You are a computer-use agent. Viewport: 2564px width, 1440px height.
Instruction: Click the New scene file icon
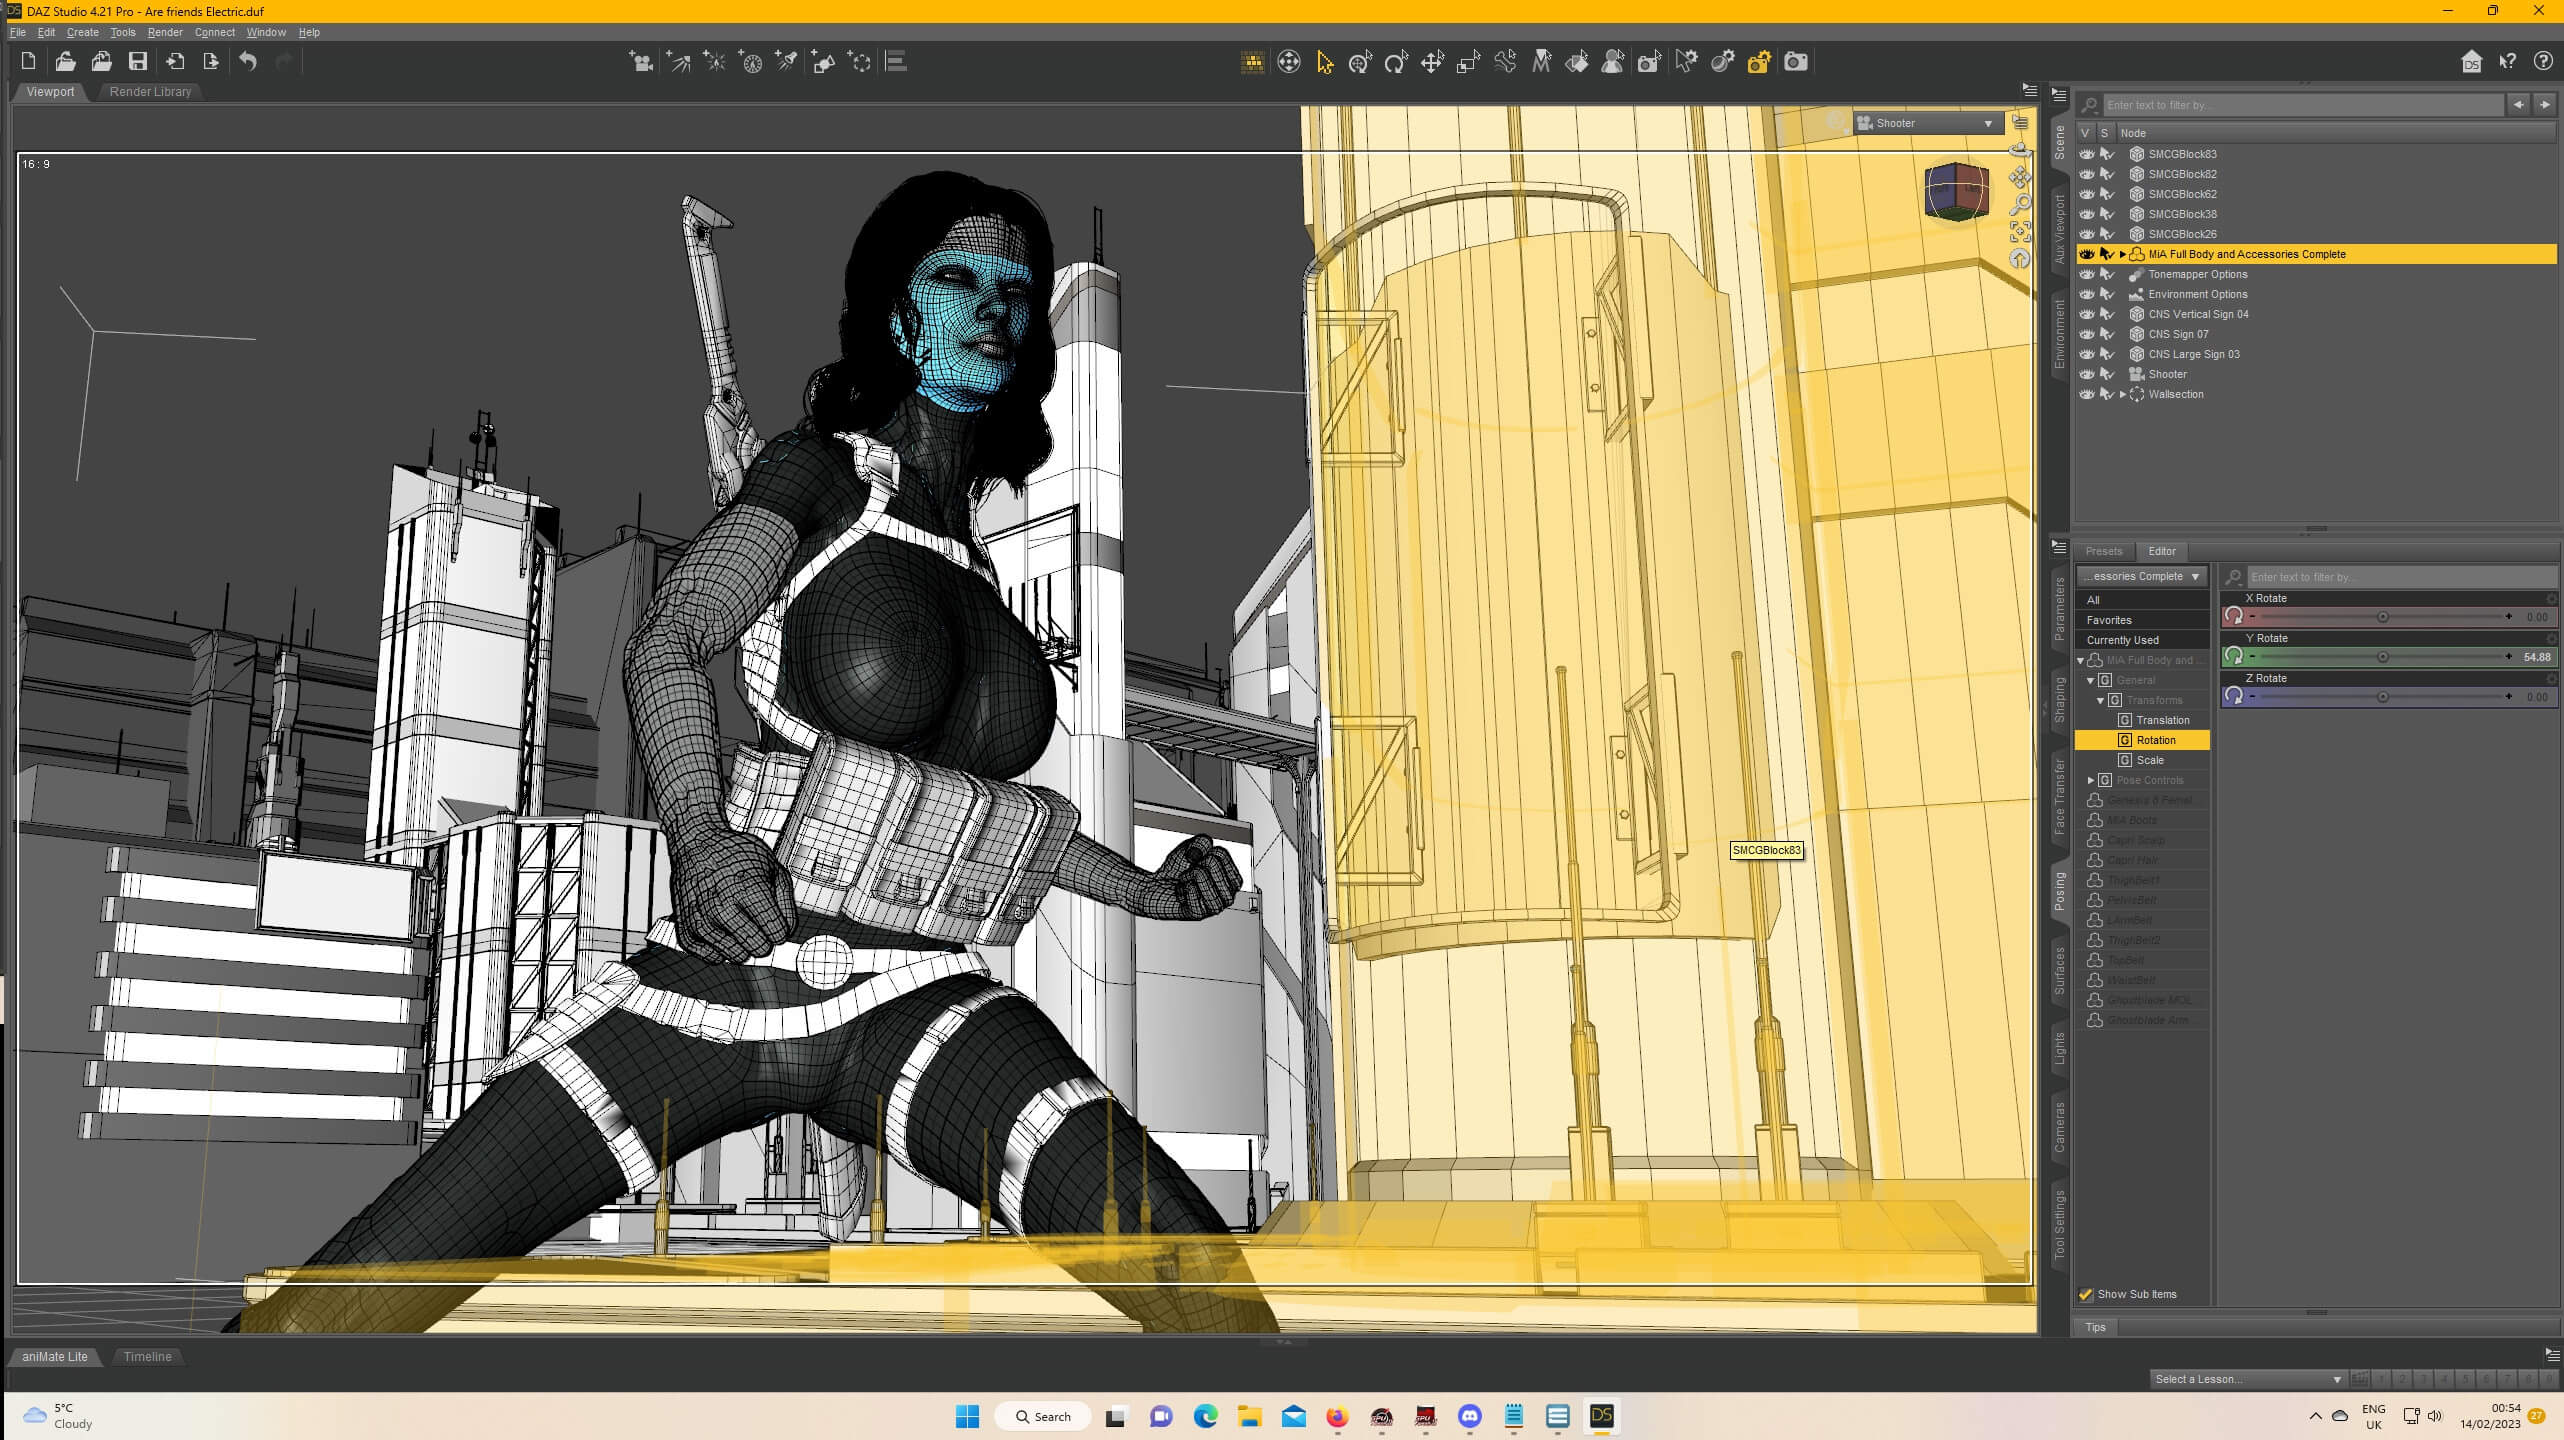tap(28, 62)
